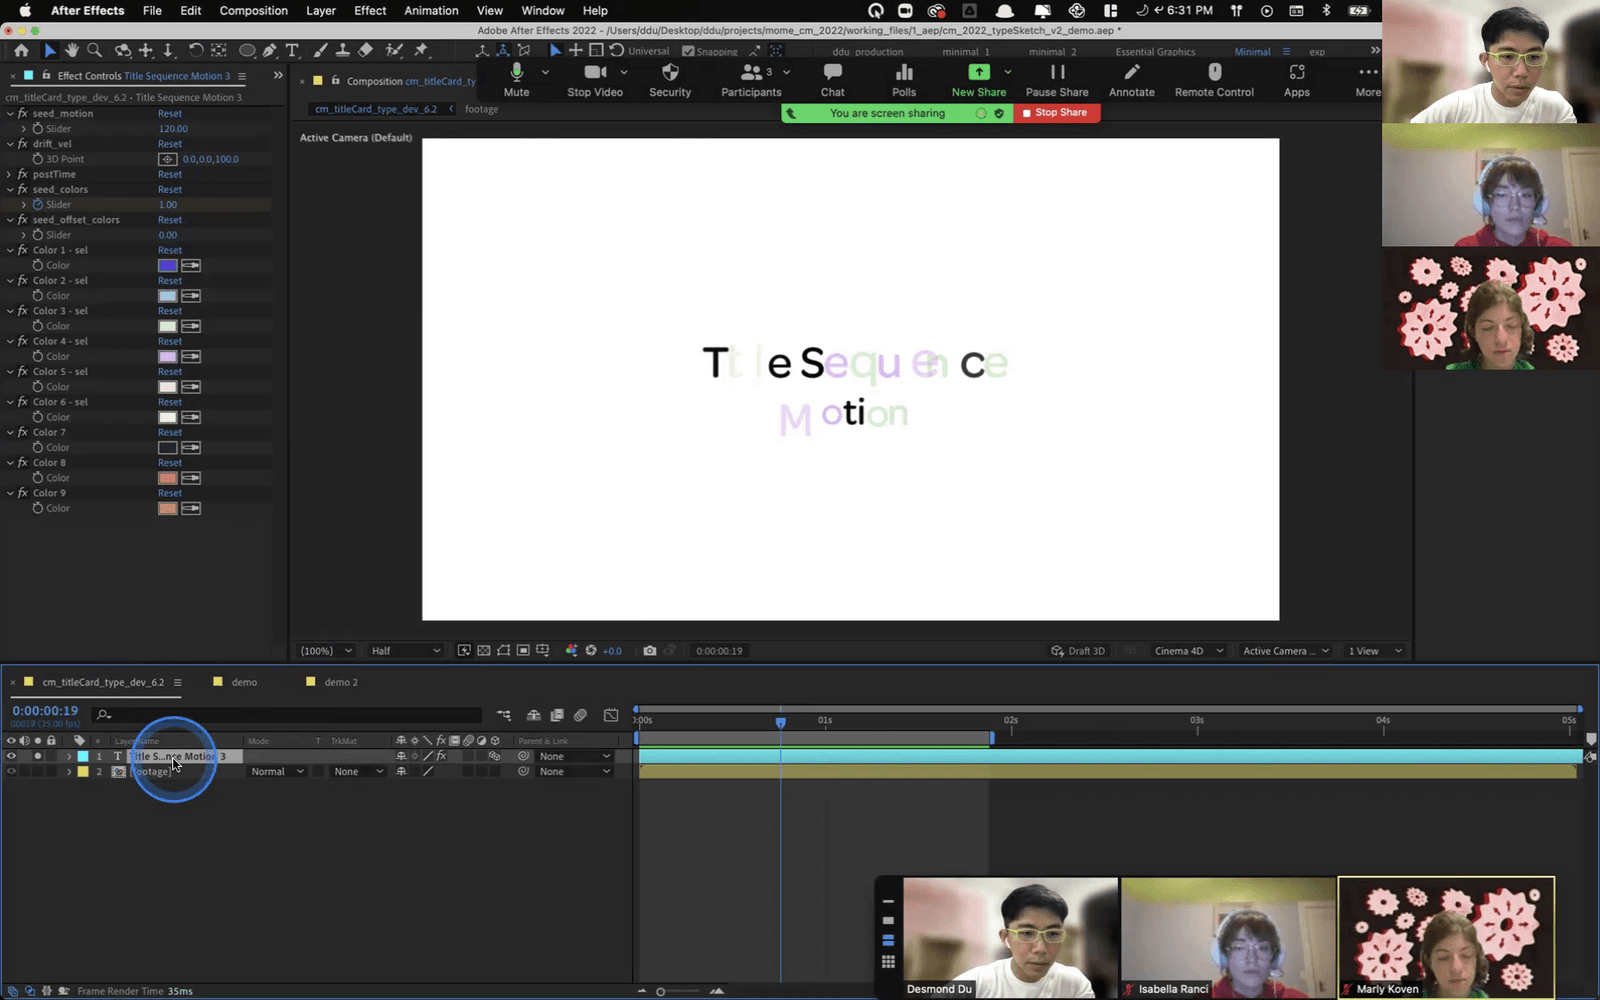This screenshot has width=1600, height=1000.
Task: Toggle Draft 3D mode
Action: click(x=1078, y=651)
